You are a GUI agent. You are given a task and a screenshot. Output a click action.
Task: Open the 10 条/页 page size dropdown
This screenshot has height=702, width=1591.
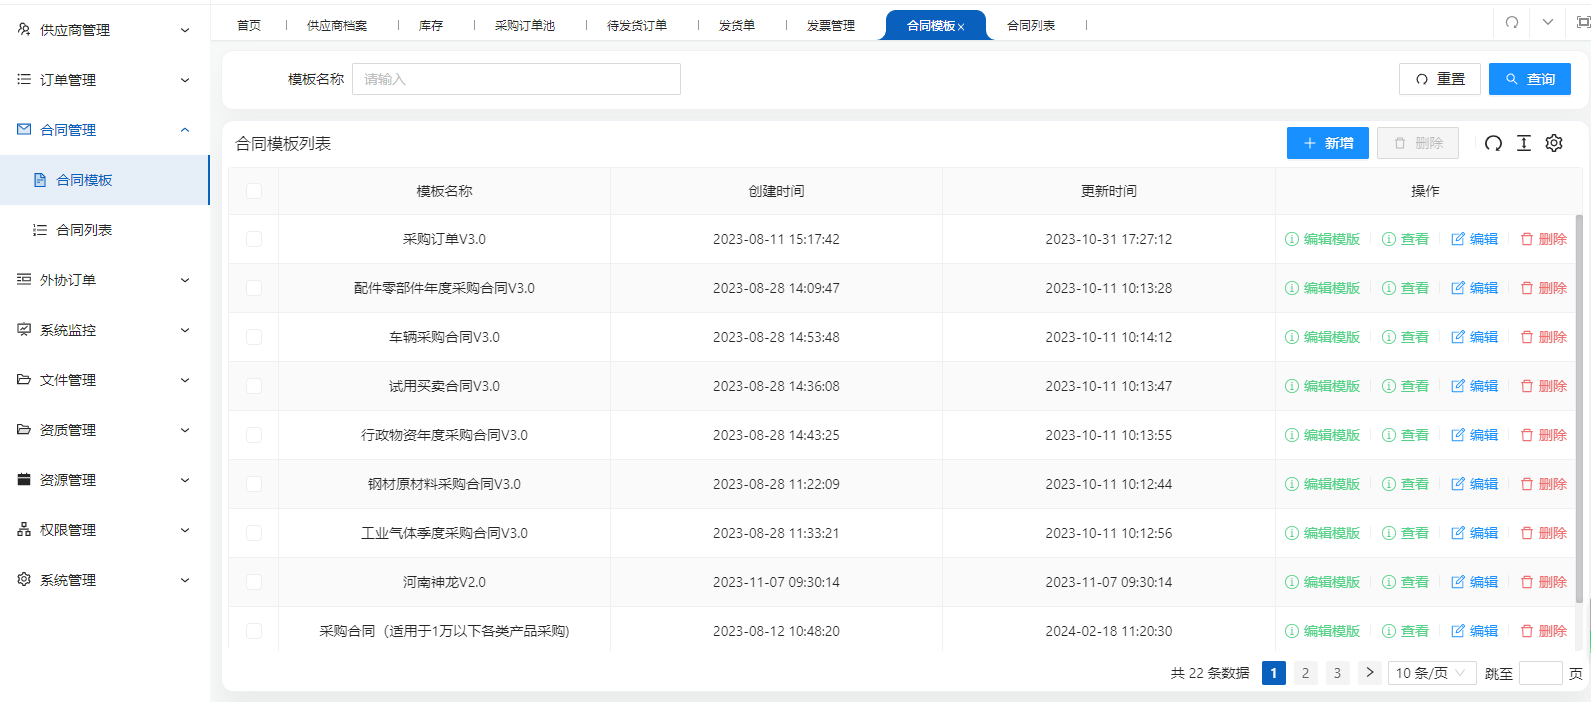1432,673
